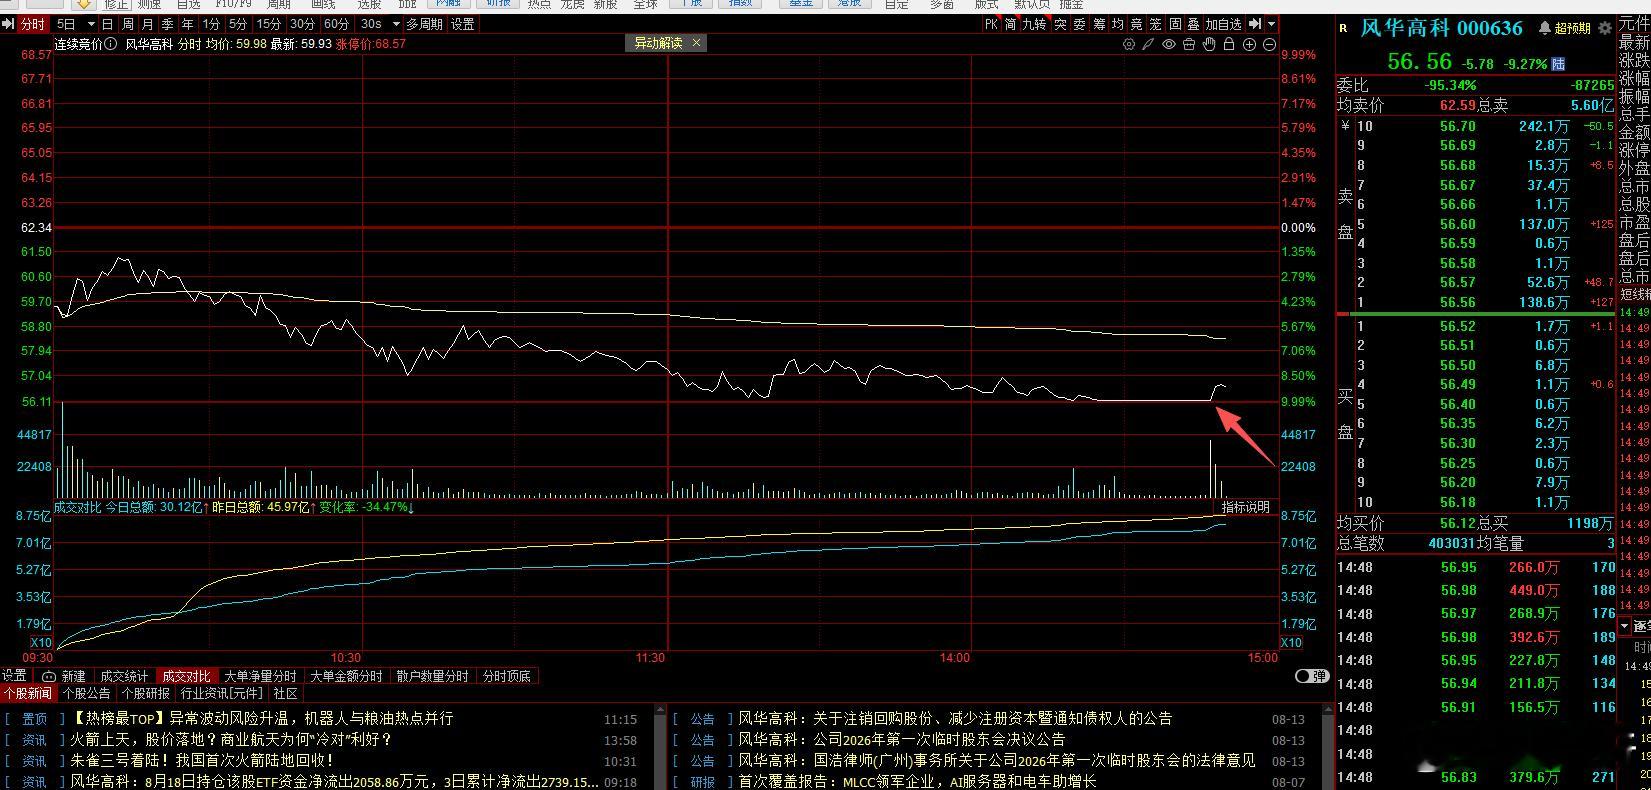Open dropdown arrow at right end of toolbar

pos(1272,24)
